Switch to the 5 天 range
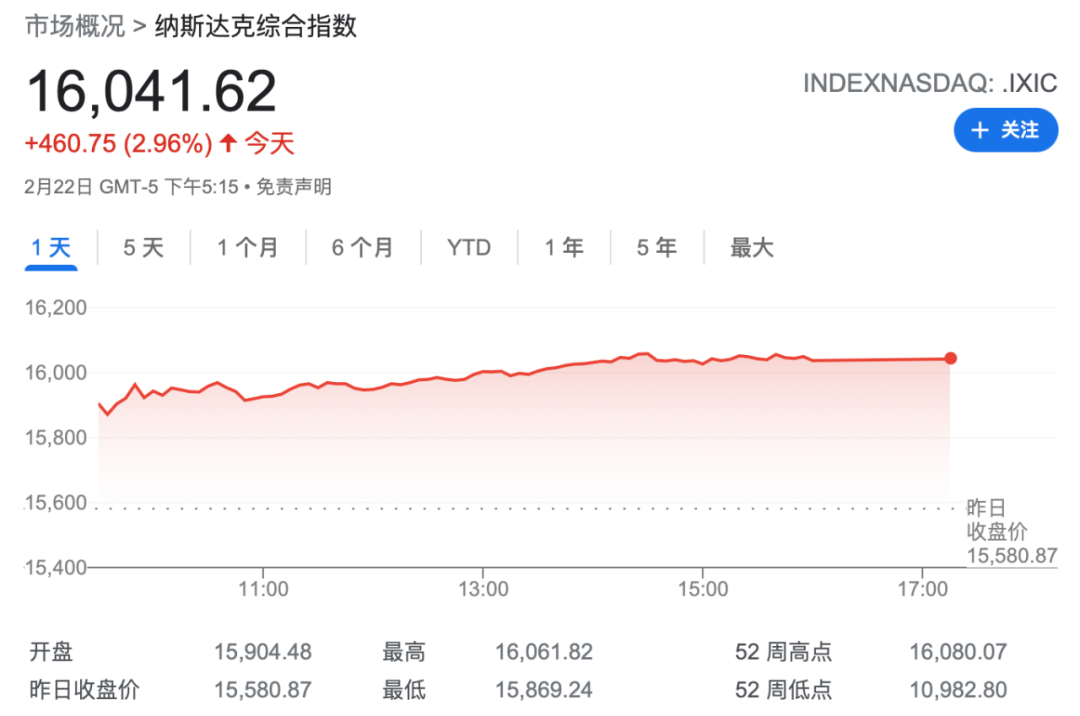Viewport: 1080px width, 716px height. click(143, 247)
